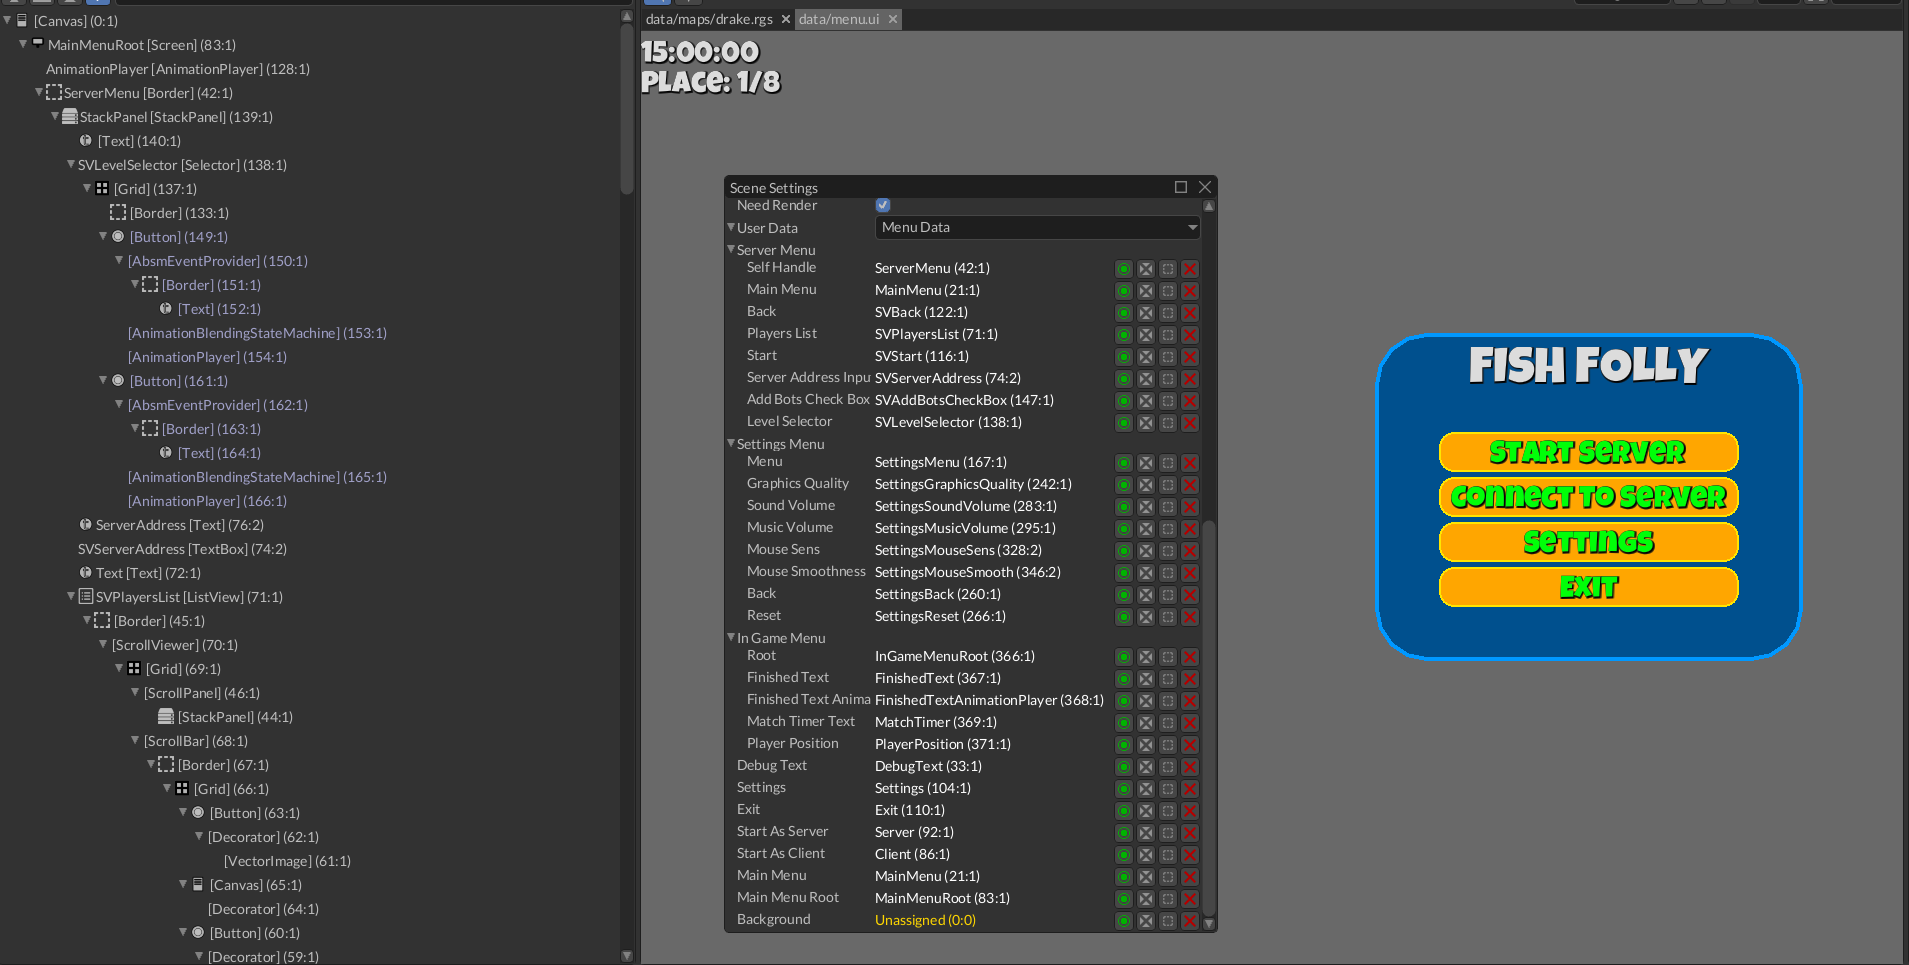Click the hourglass-box icon in Graphics Quality row
This screenshot has width=1909, height=965.
[x=1146, y=485]
